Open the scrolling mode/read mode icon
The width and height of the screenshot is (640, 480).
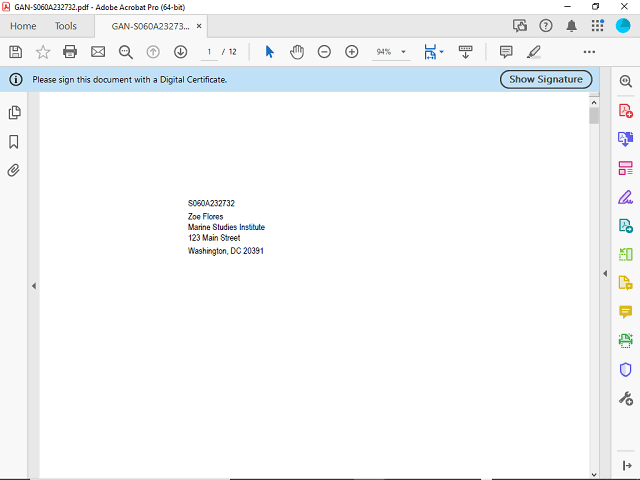465,52
